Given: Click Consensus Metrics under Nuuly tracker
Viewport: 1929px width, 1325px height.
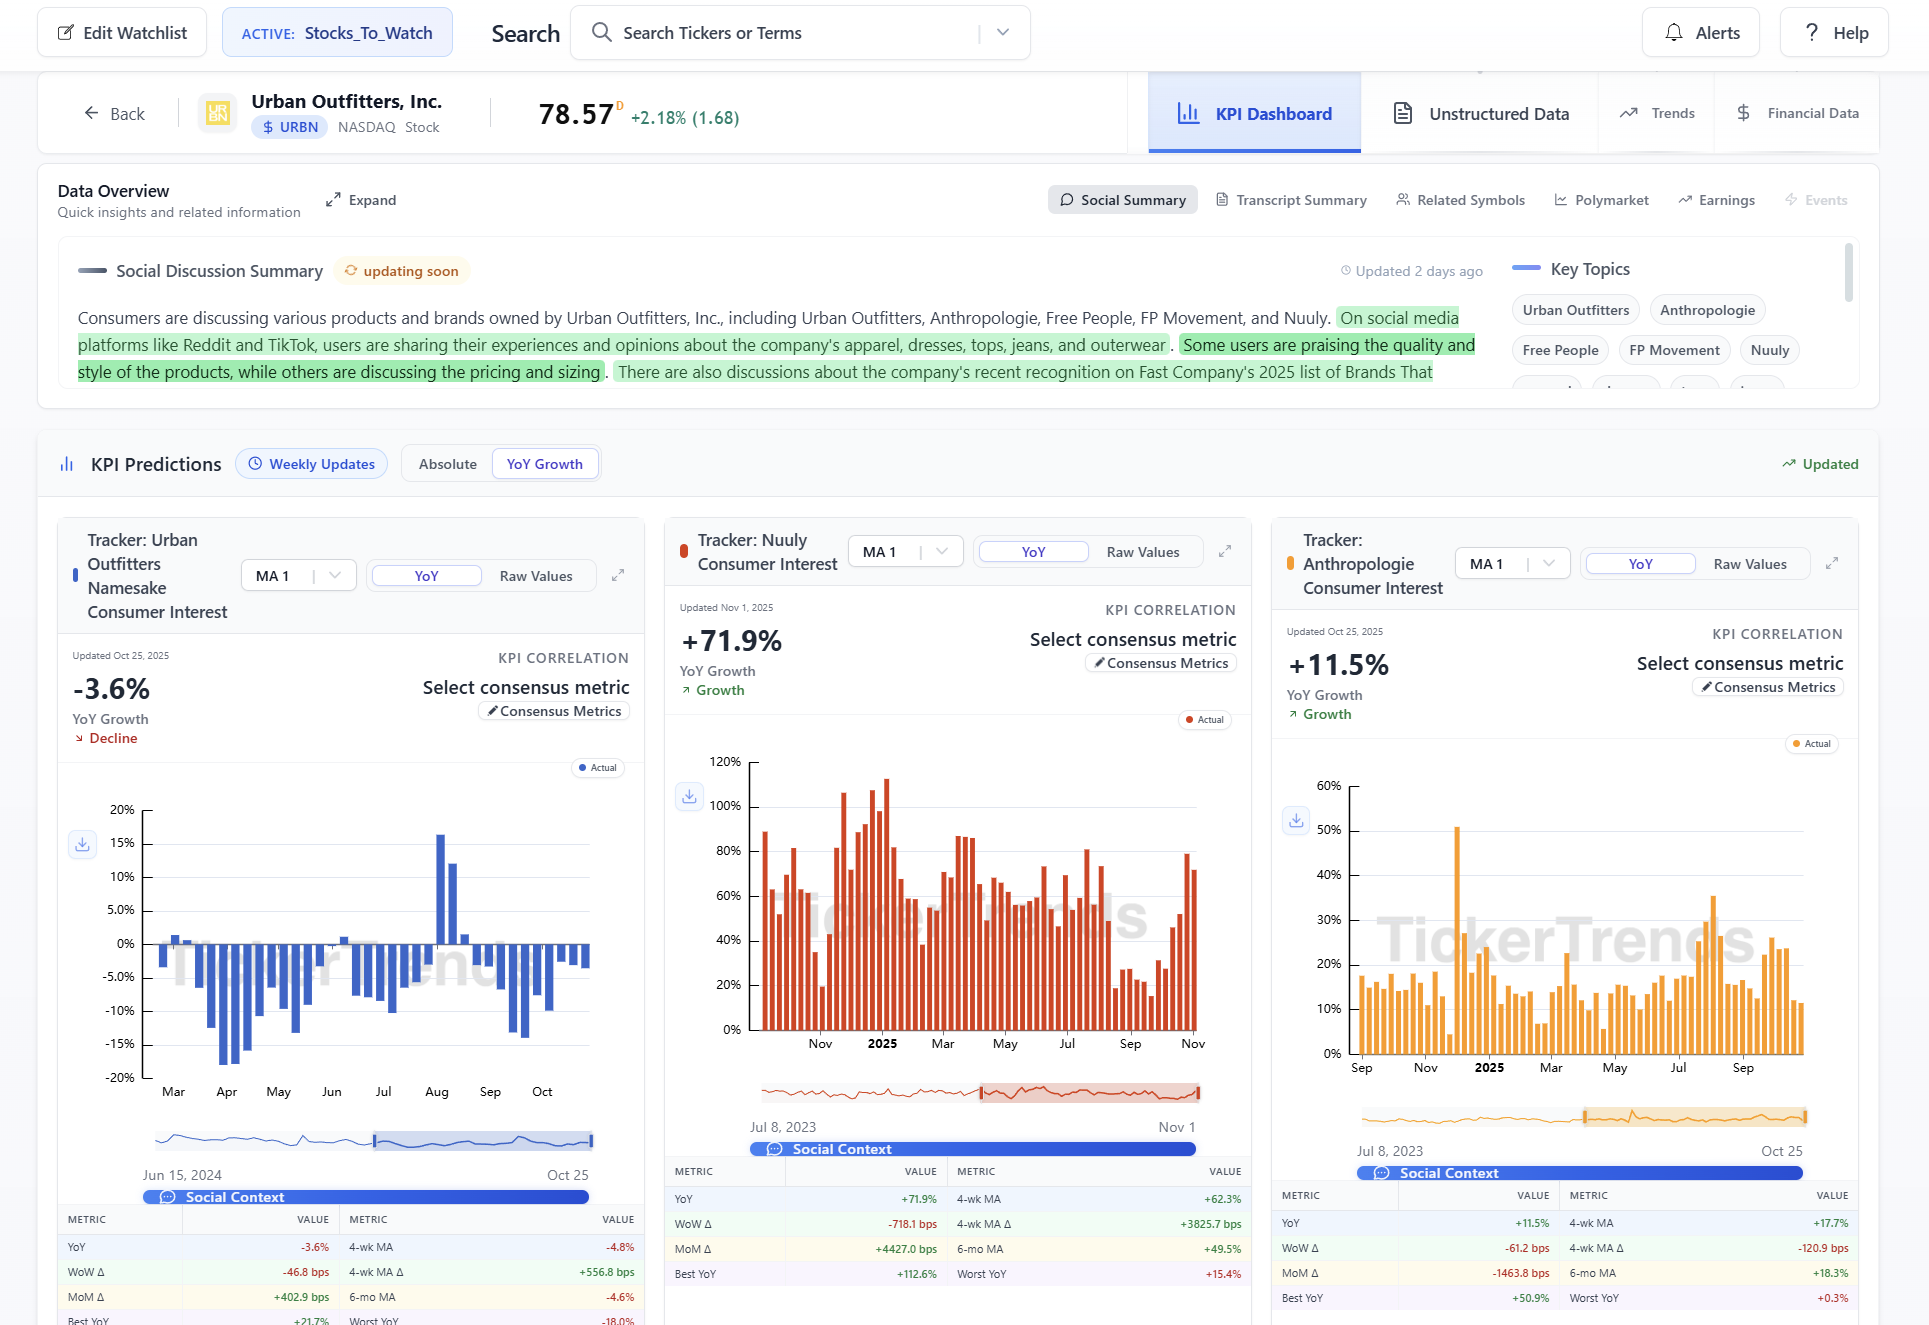Looking at the screenshot, I should (1161, 663).
